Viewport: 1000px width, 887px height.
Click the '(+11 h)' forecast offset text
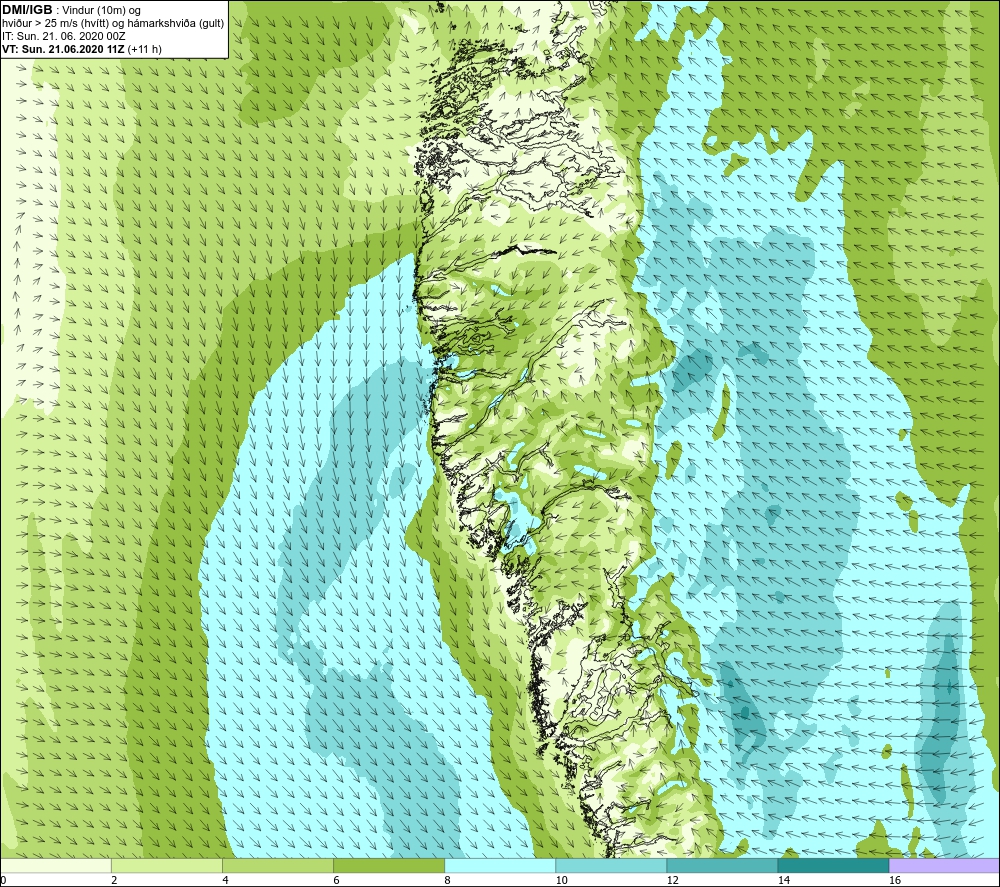(145, 49)
